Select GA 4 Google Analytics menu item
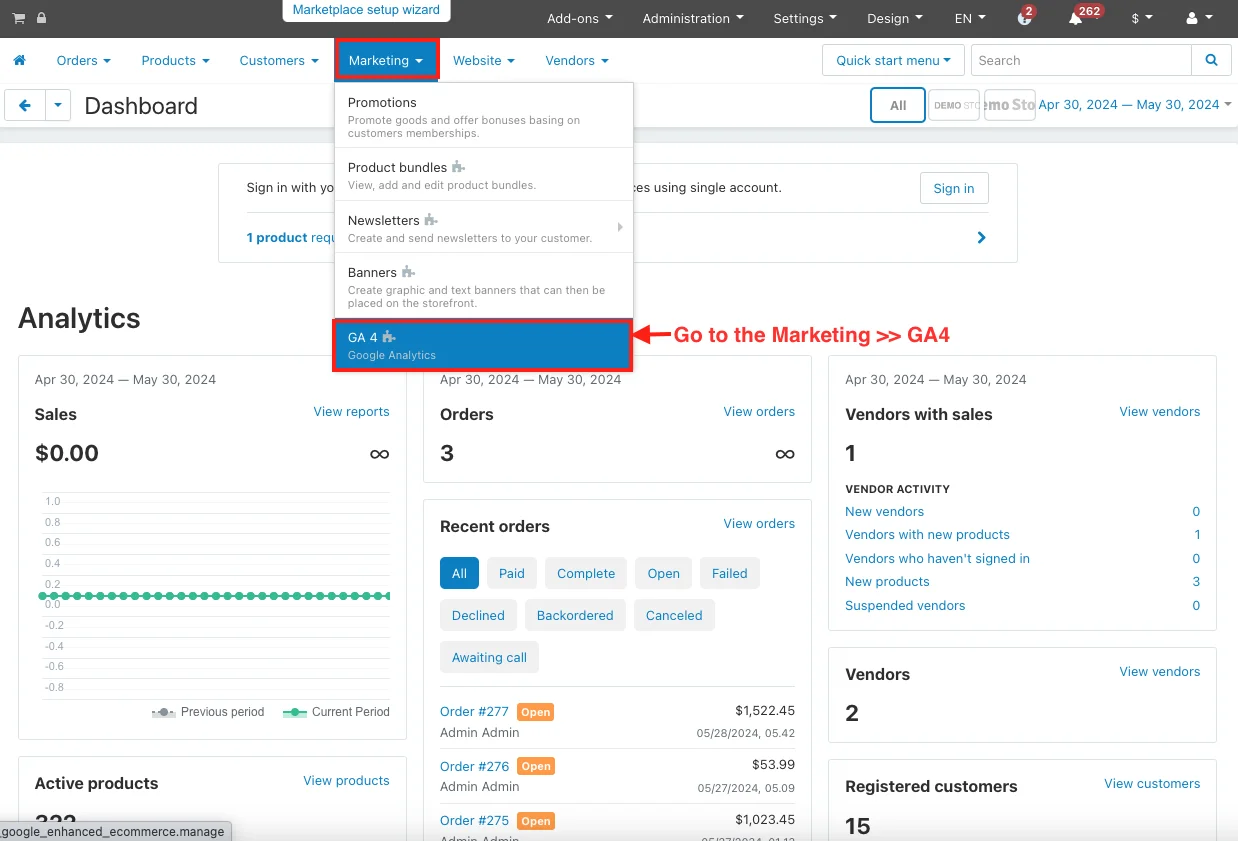This screenshot has width=1238, height=841. click(x=482, y=345)
